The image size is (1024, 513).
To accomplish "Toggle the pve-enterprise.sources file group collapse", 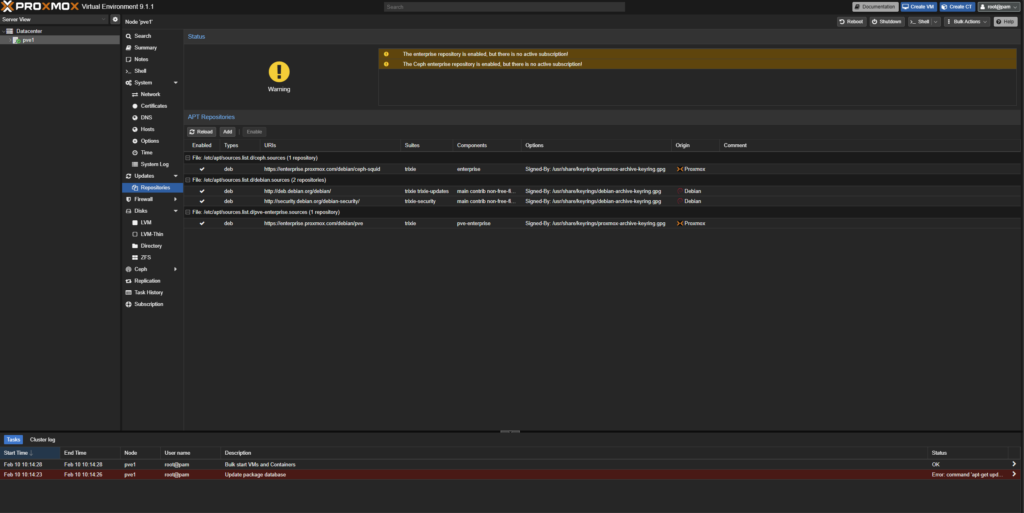I will (188, 212).
